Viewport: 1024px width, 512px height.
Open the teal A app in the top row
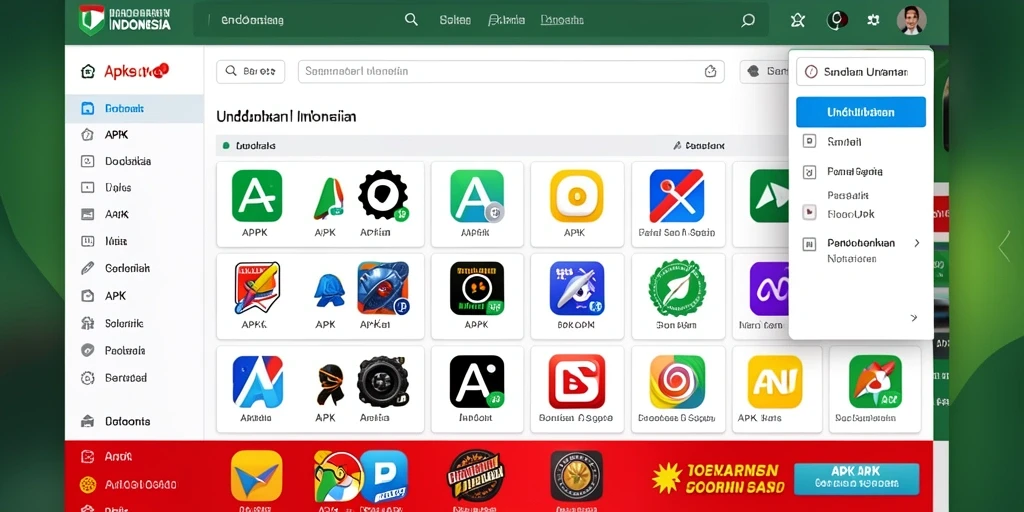point(477,196)
